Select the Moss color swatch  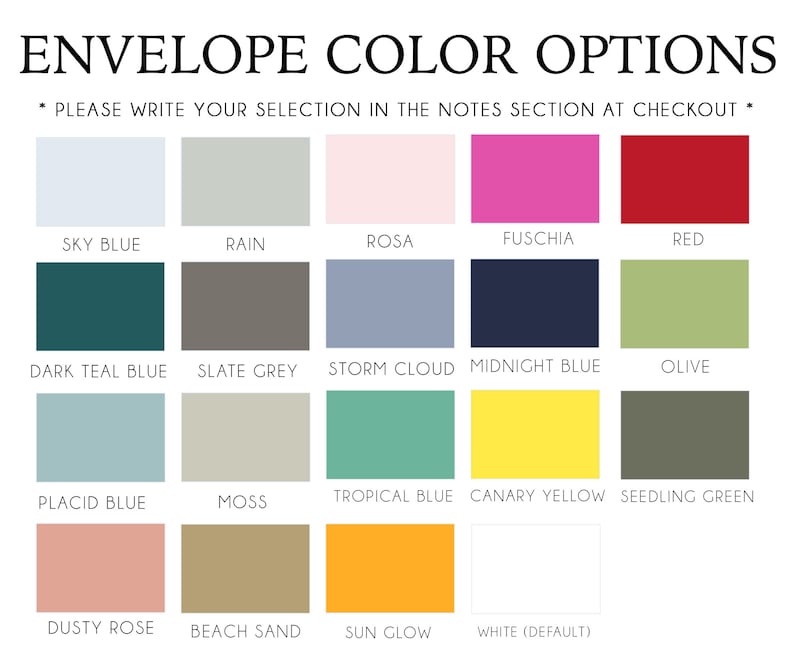click(246, 437)
